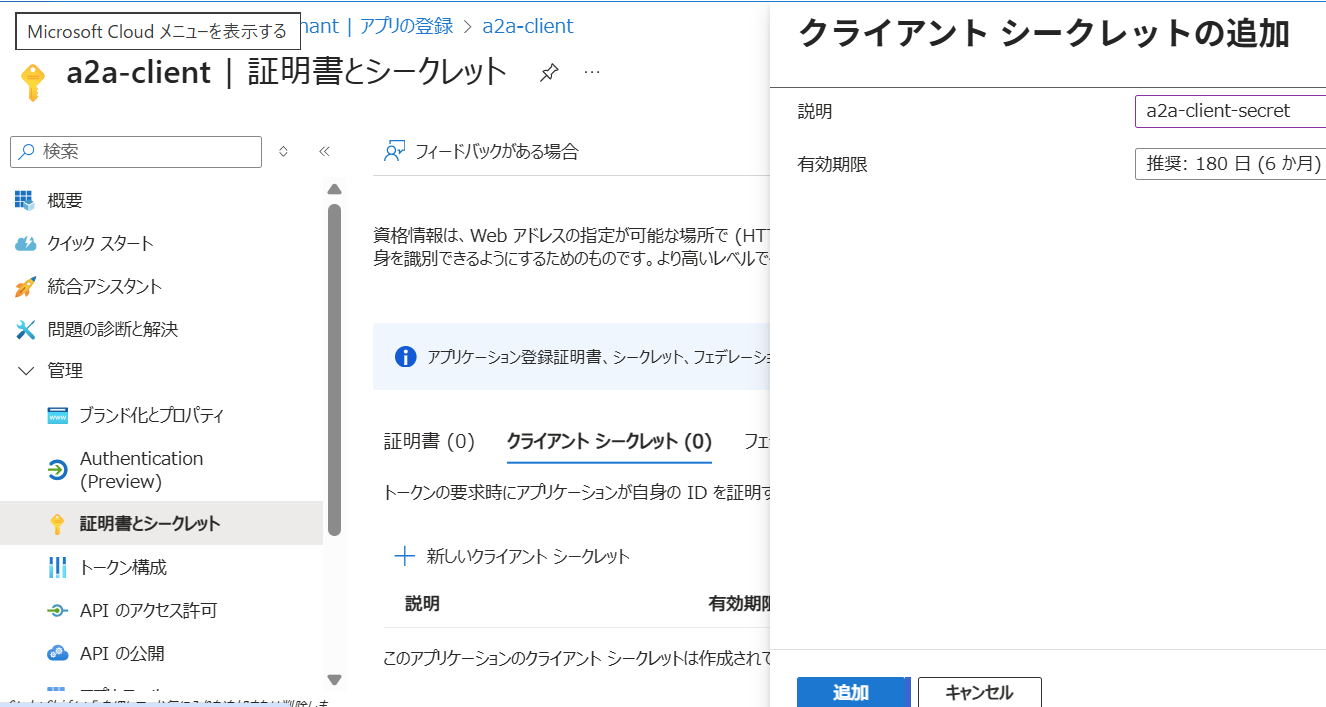
Task: Click the Authentication (Preview) icon
Action: click(58, 470)
